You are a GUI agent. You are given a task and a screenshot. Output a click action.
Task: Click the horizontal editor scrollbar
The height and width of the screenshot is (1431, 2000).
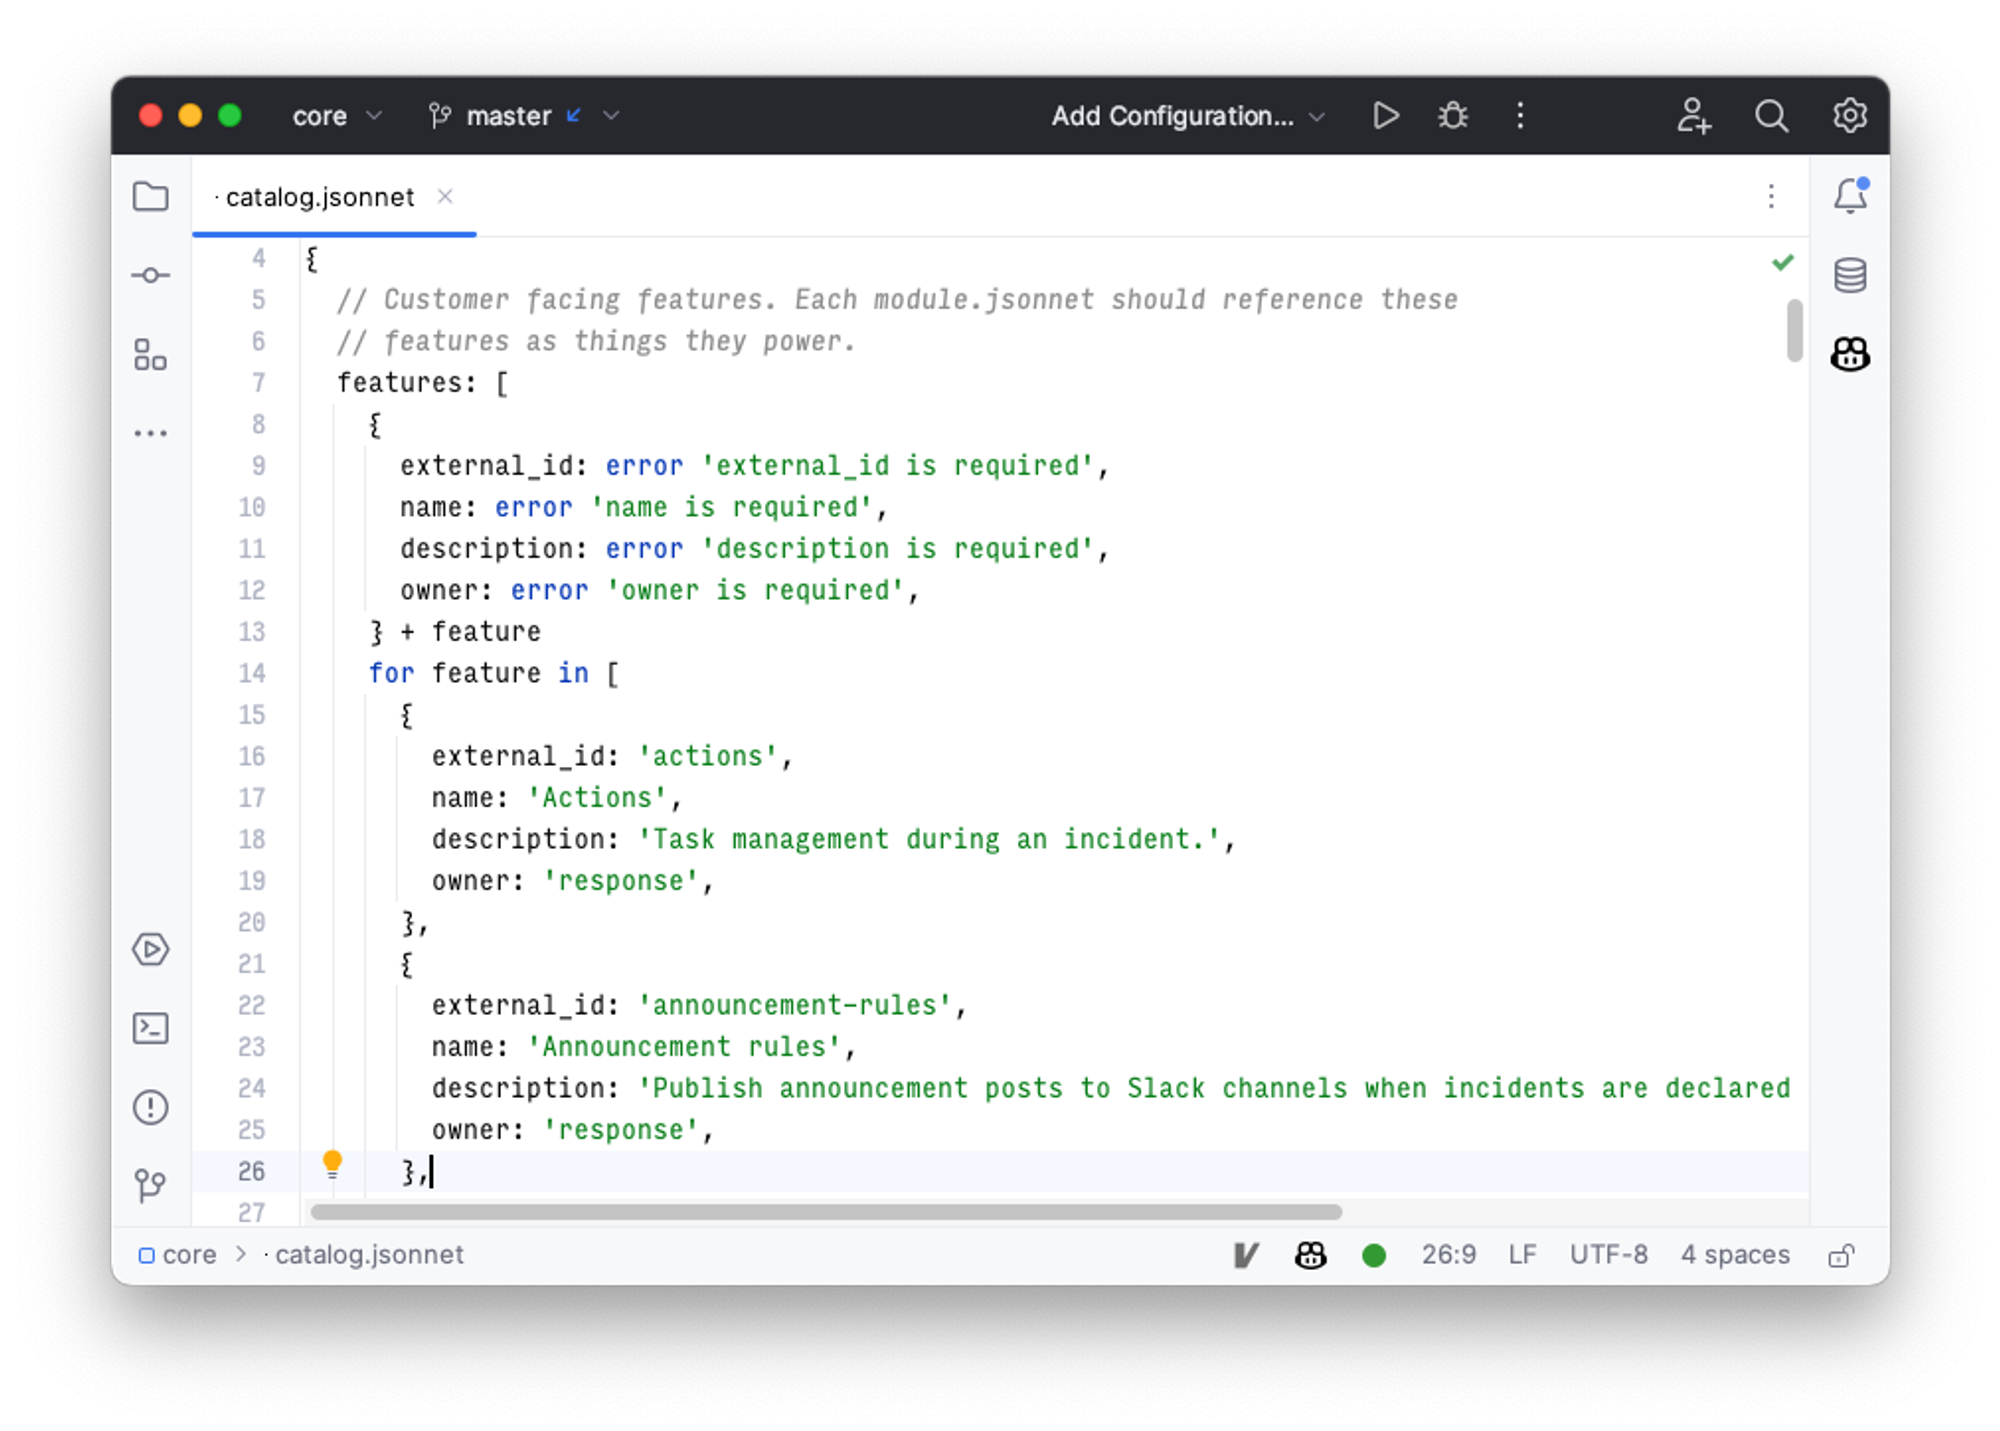pos(825,1212)
